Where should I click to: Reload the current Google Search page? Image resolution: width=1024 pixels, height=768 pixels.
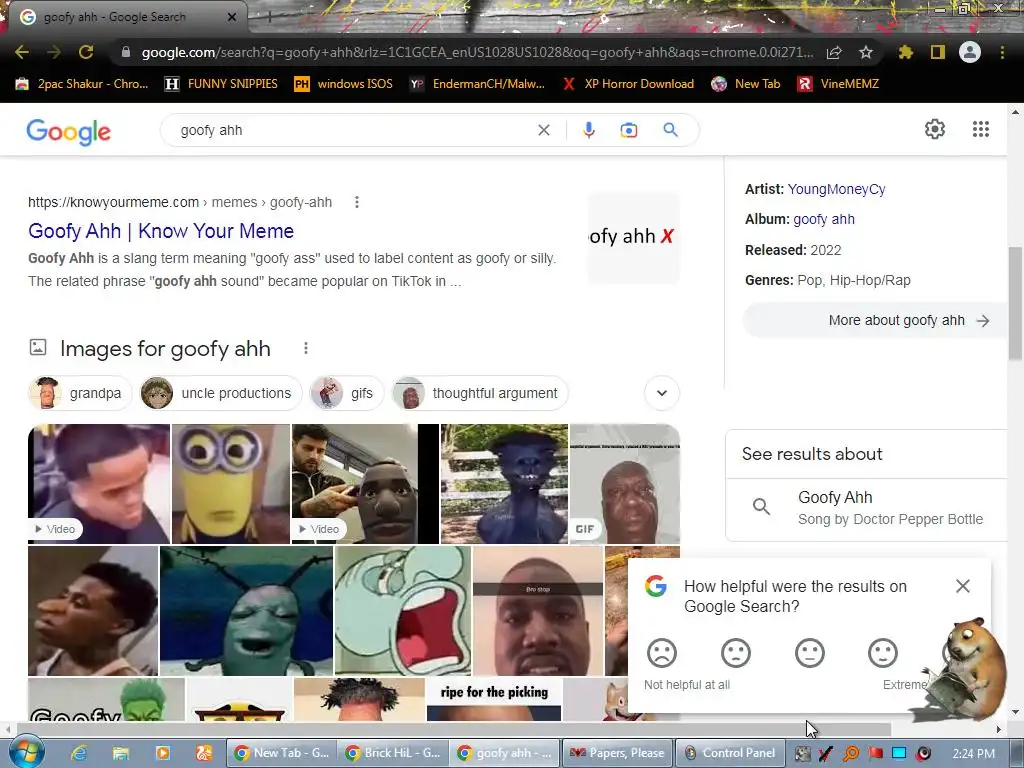(86, 52)
